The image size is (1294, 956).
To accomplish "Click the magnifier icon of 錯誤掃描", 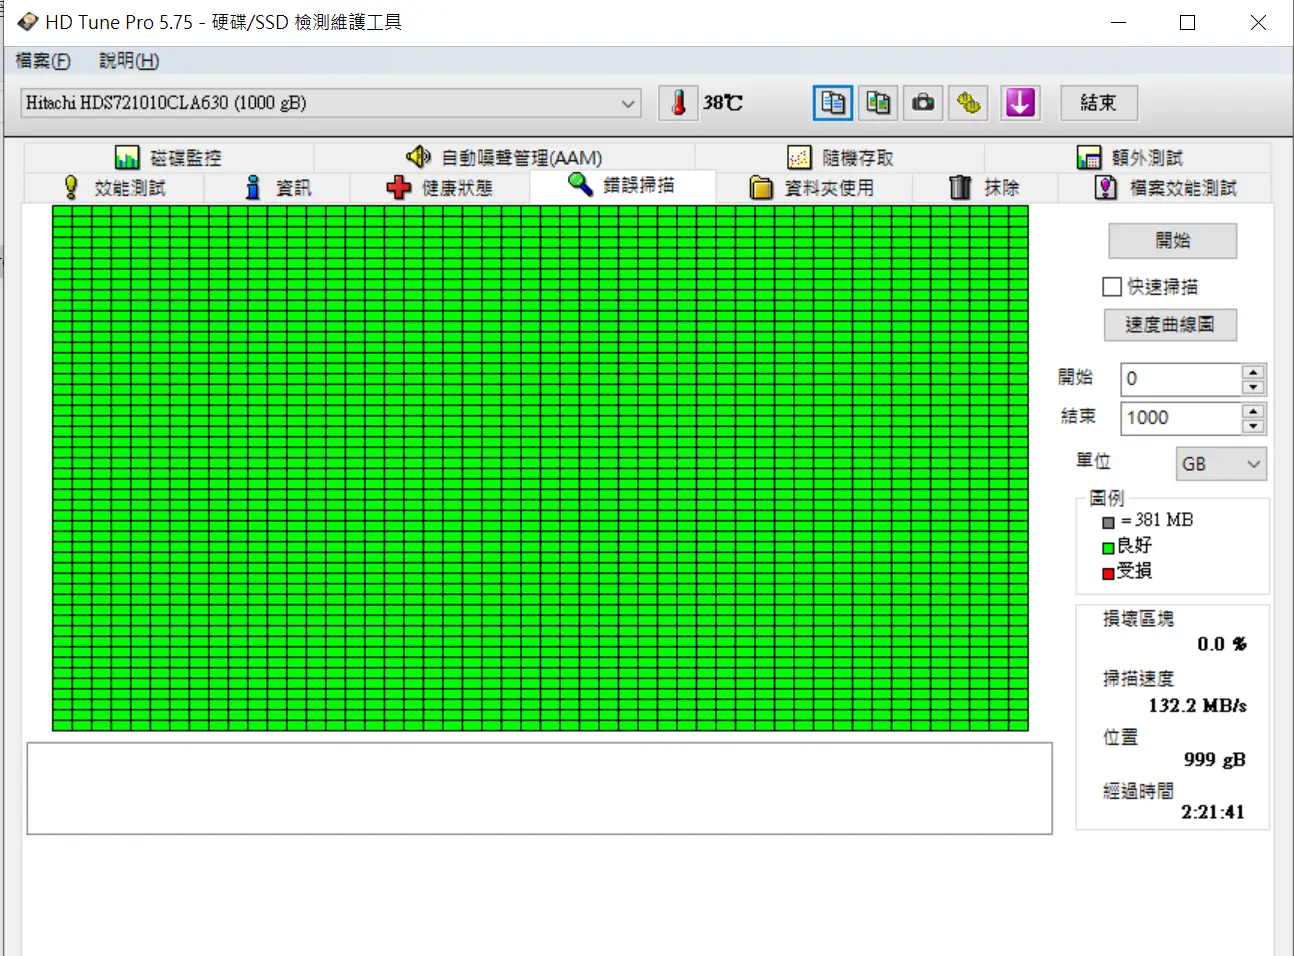I will (580, 184).
